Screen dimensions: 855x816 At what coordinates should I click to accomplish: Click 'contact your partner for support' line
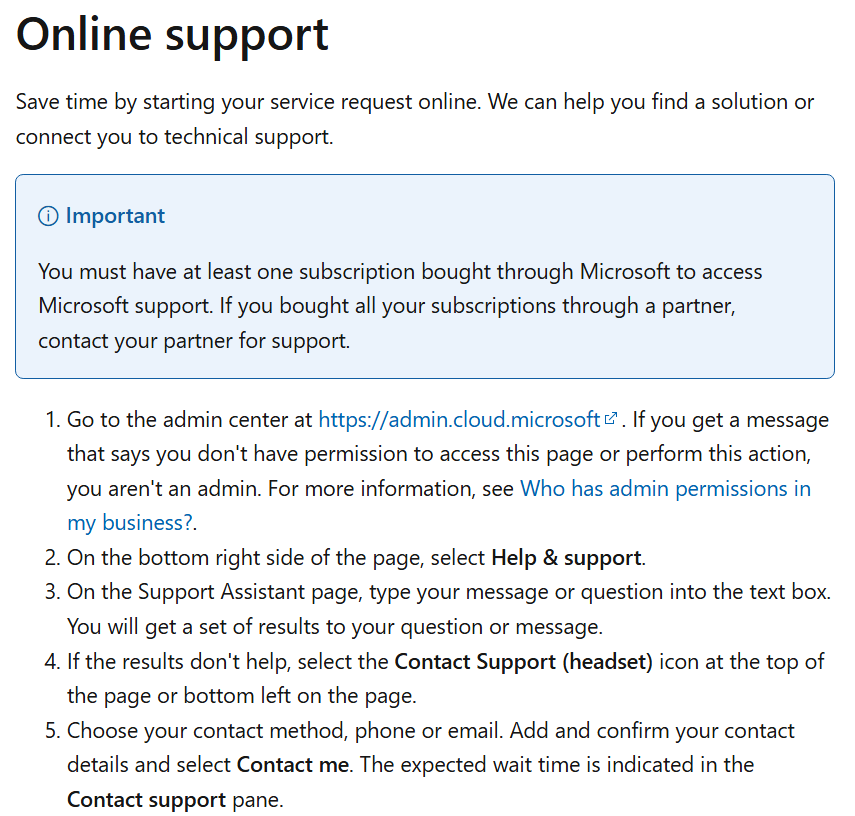(194, 341)
